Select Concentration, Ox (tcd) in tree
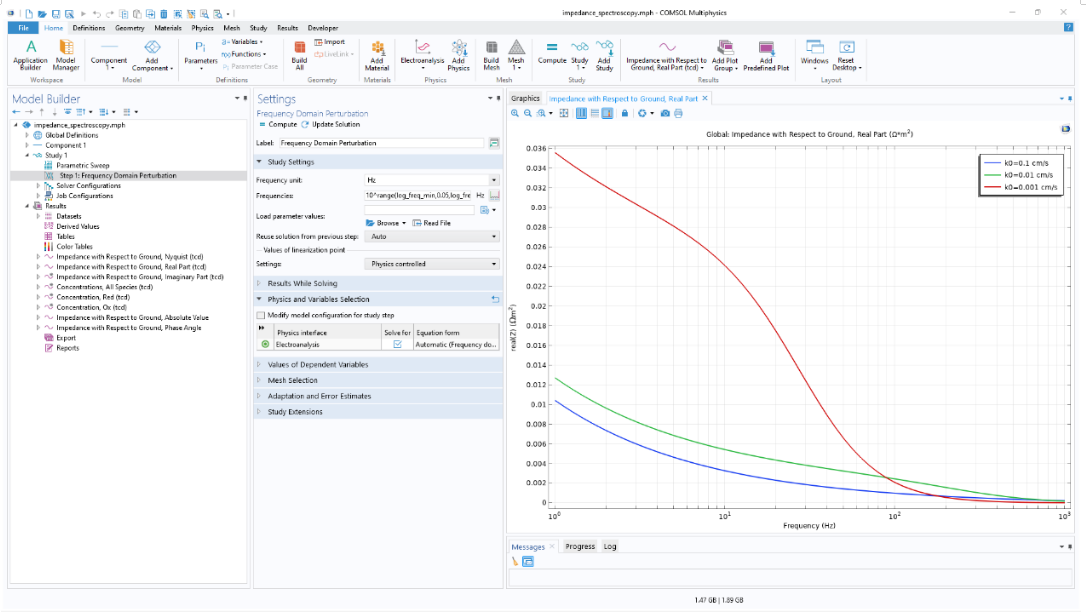 (x=91, y=308)
